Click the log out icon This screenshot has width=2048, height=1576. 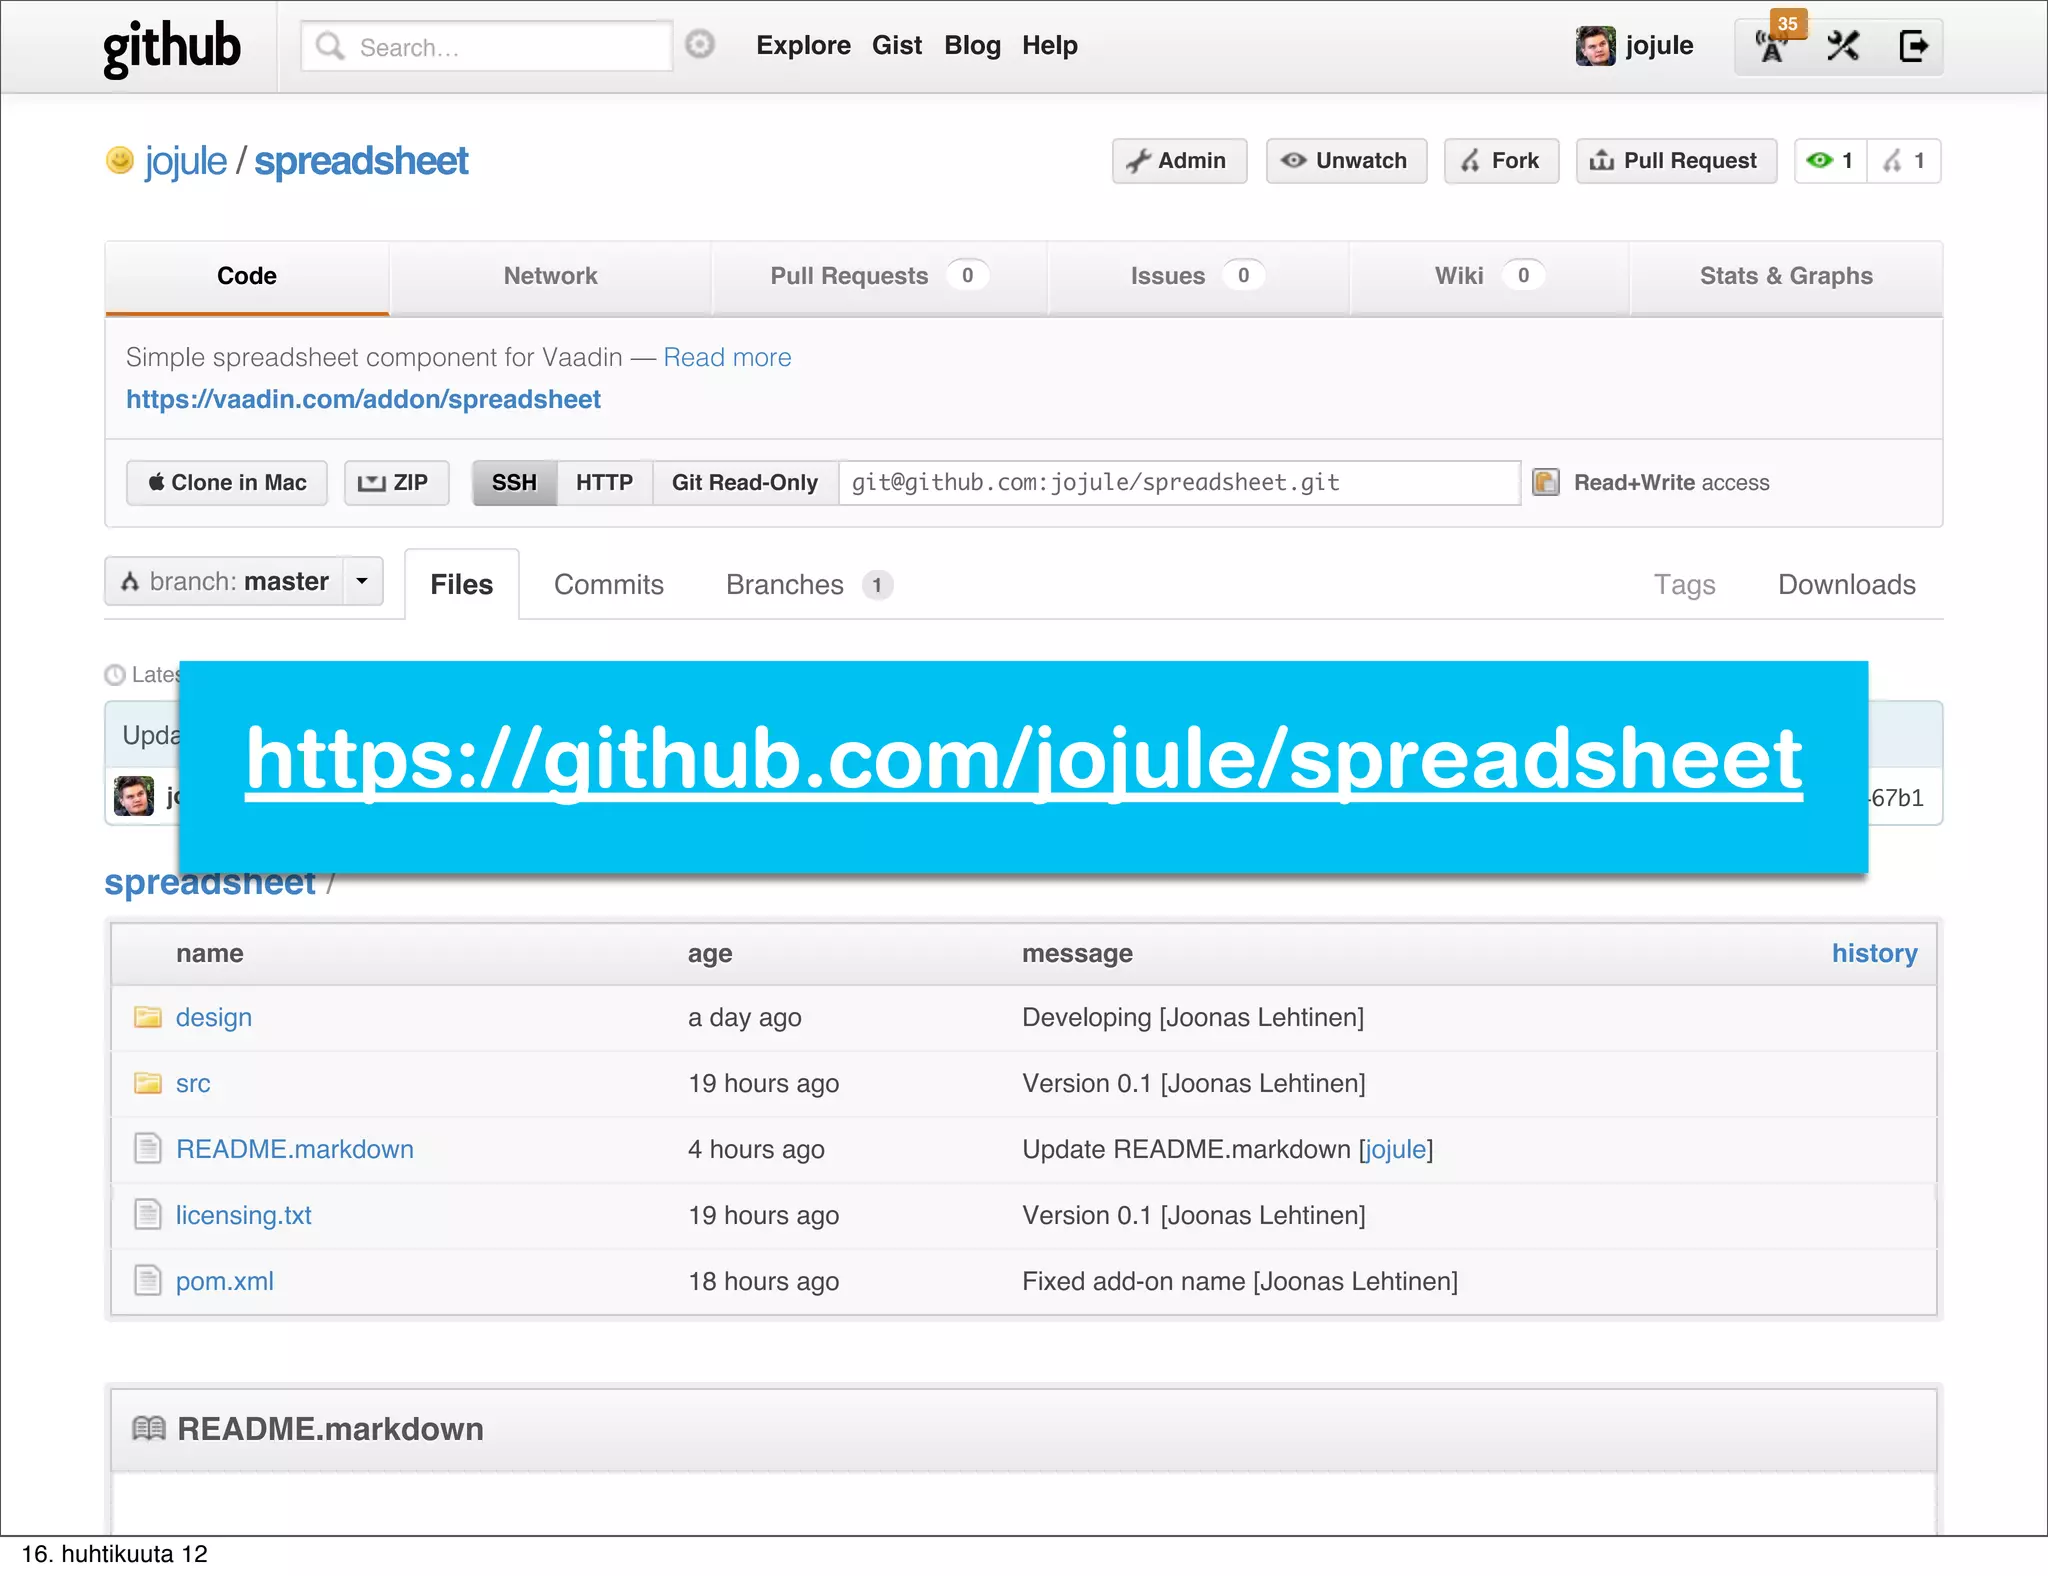[x=1912, y=46]
